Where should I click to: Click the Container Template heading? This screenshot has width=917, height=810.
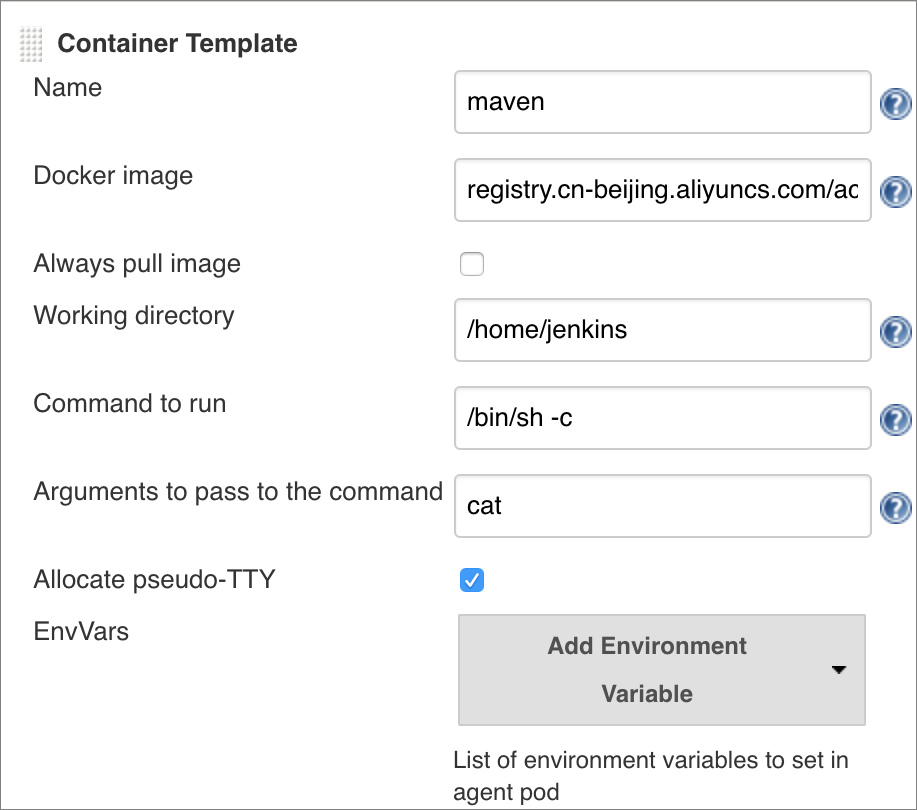[x=177, y=44]
